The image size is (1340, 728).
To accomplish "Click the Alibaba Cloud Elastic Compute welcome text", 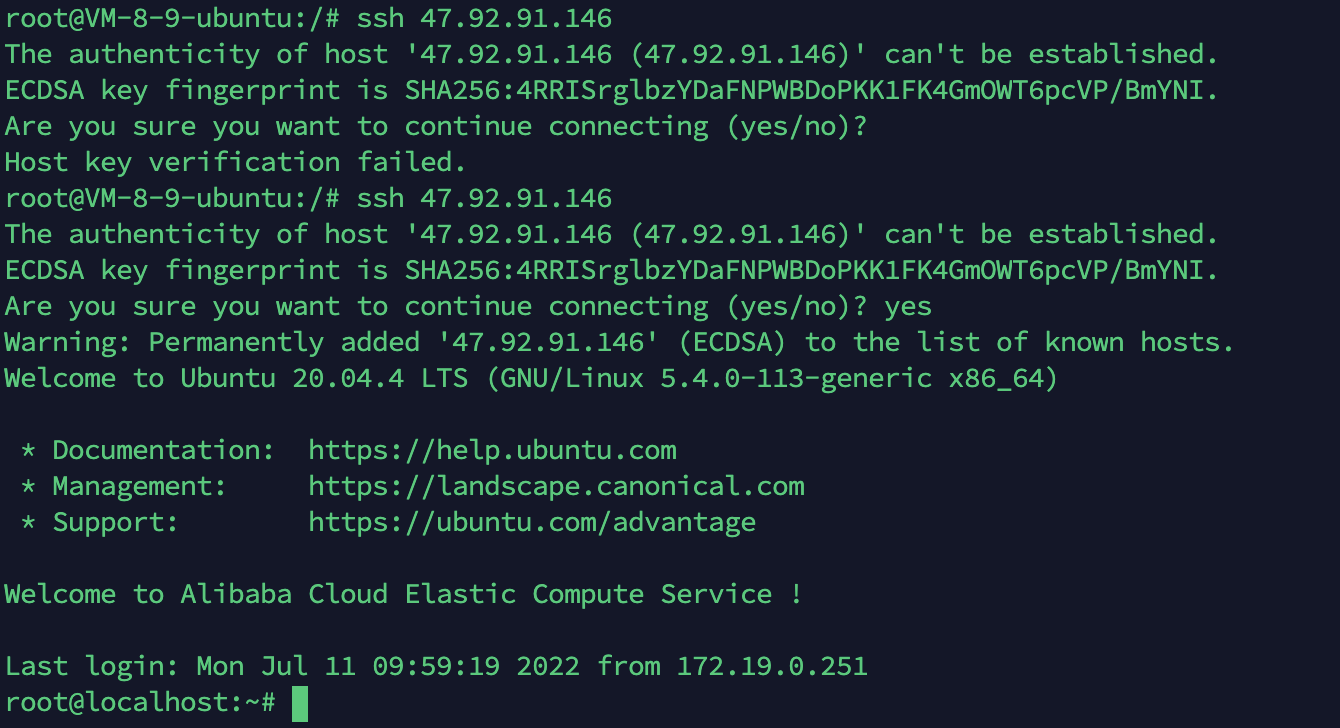I will pos(404,594).
